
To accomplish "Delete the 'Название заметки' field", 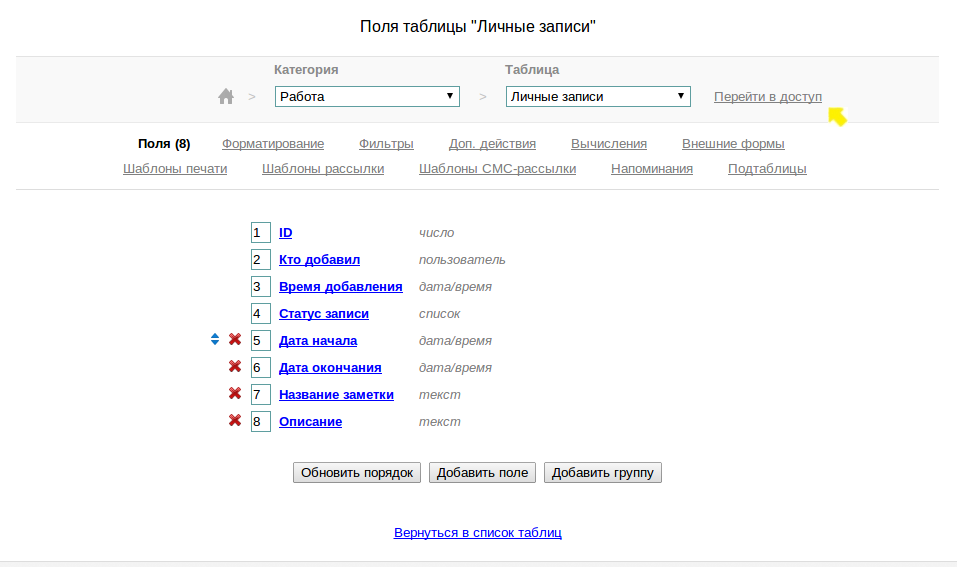I will point(235,394).
